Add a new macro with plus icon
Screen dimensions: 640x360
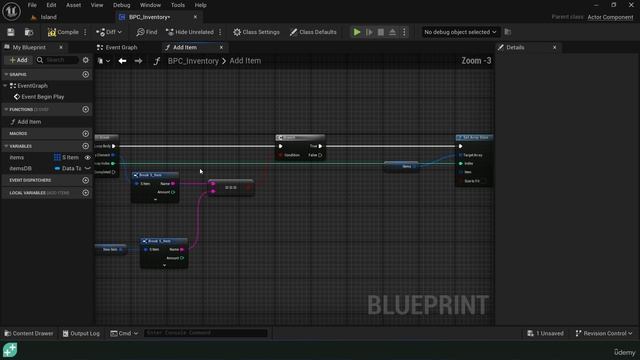(85, 133)
